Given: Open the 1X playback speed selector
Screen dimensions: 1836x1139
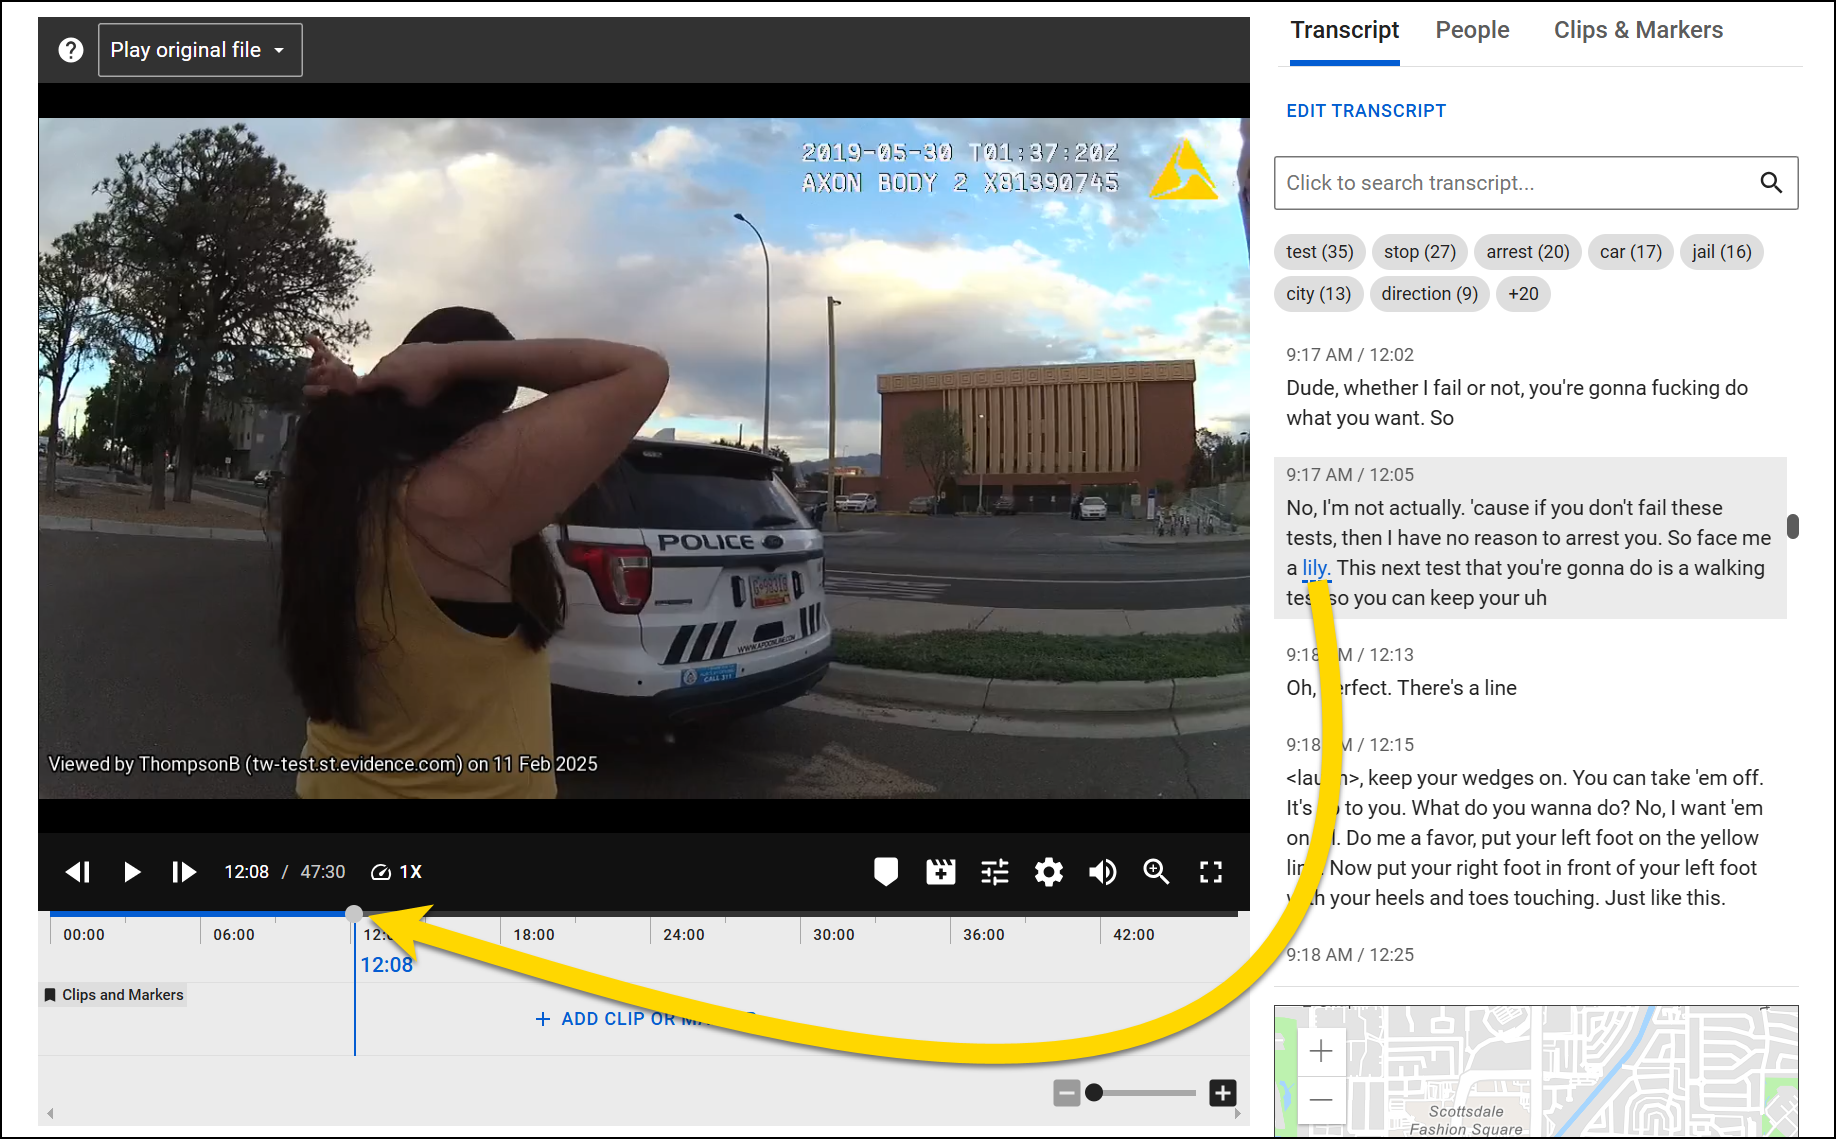Looking at the screenshot, I should point(397,872).
